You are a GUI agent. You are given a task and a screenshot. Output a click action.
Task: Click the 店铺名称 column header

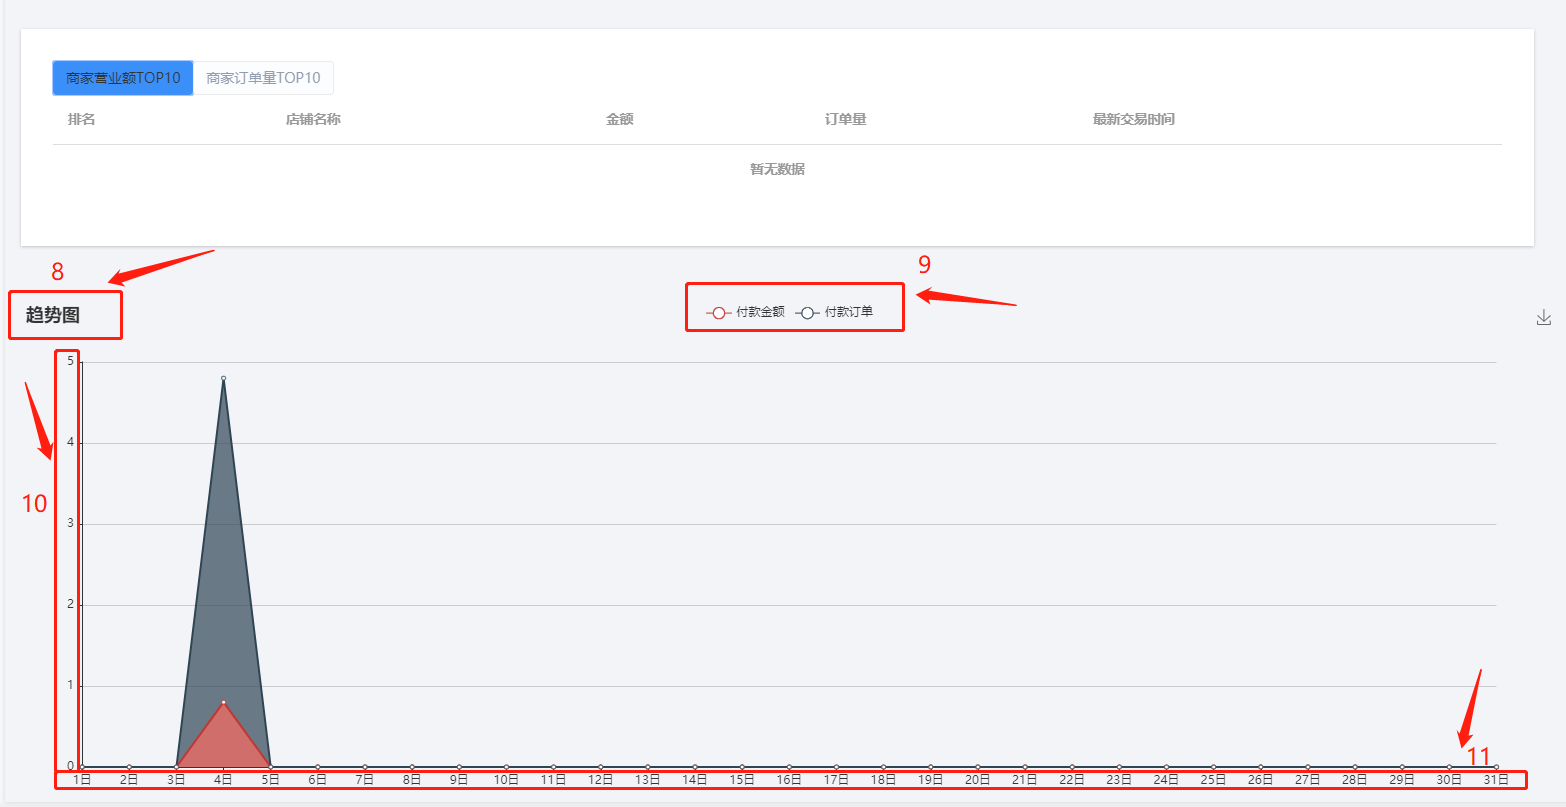(x=313, y=120)
